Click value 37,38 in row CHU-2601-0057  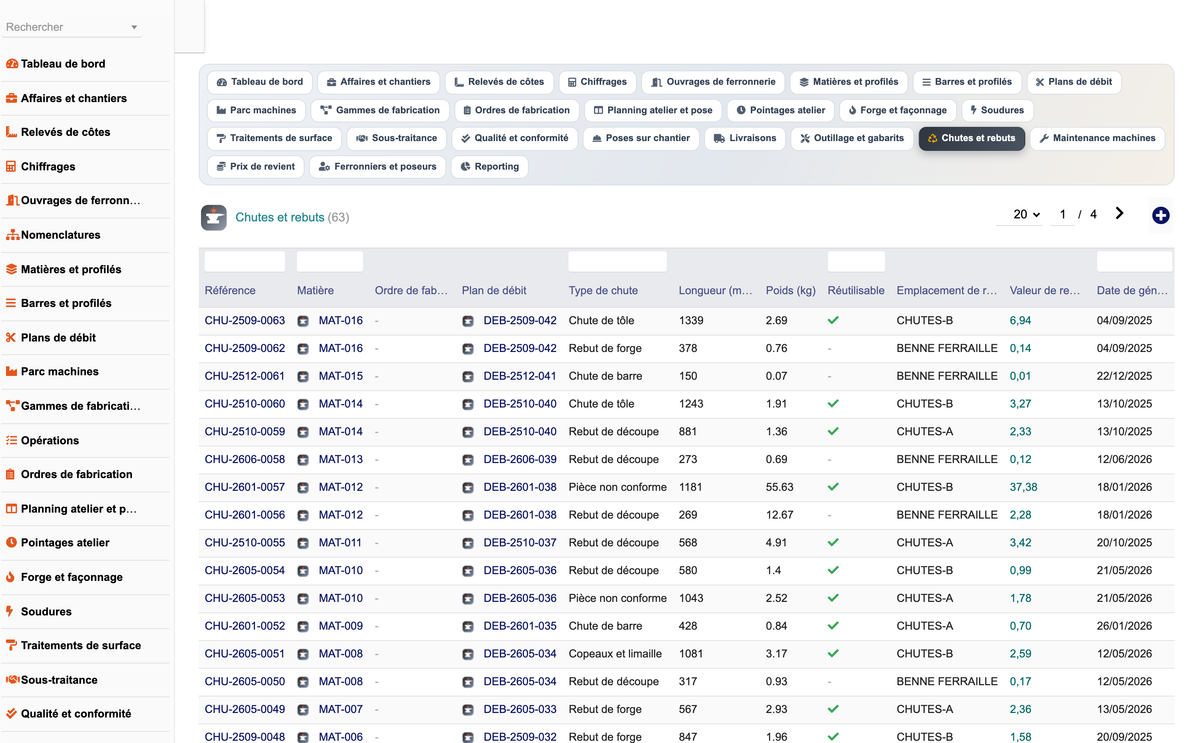[1023, 488]
